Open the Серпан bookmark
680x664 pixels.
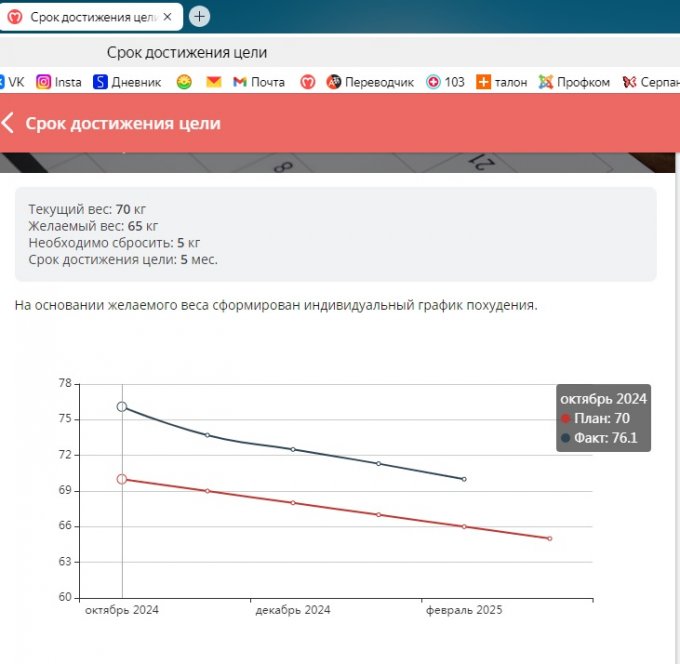650,82
